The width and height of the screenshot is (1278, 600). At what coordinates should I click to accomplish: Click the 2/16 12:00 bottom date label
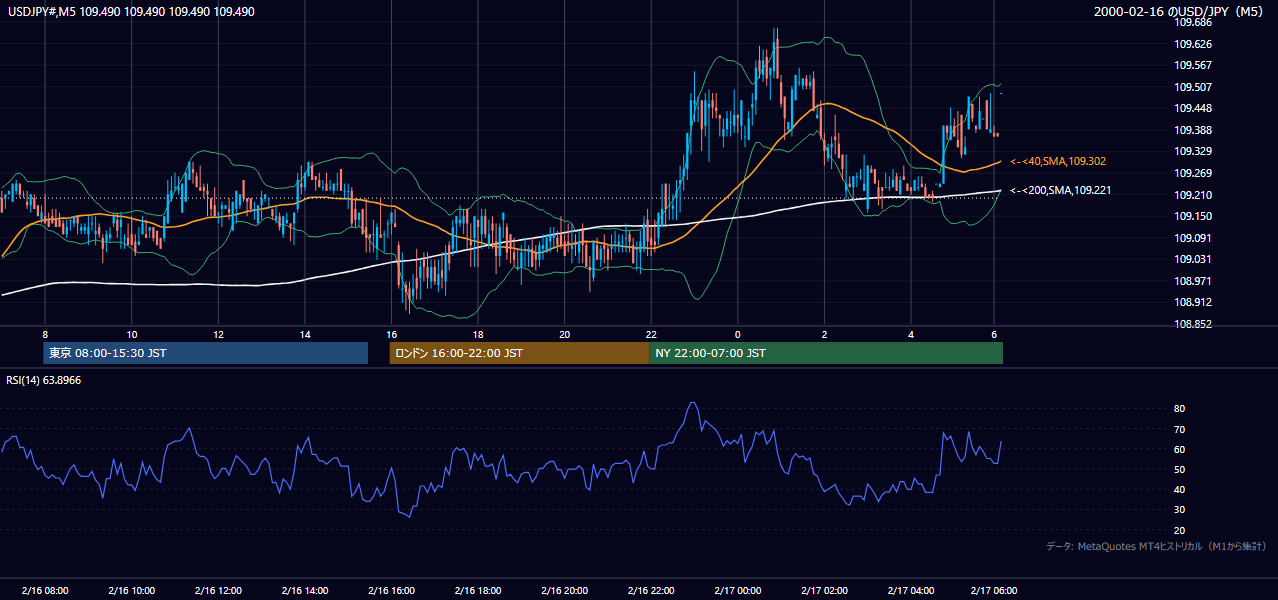click(x=218, y=590)
